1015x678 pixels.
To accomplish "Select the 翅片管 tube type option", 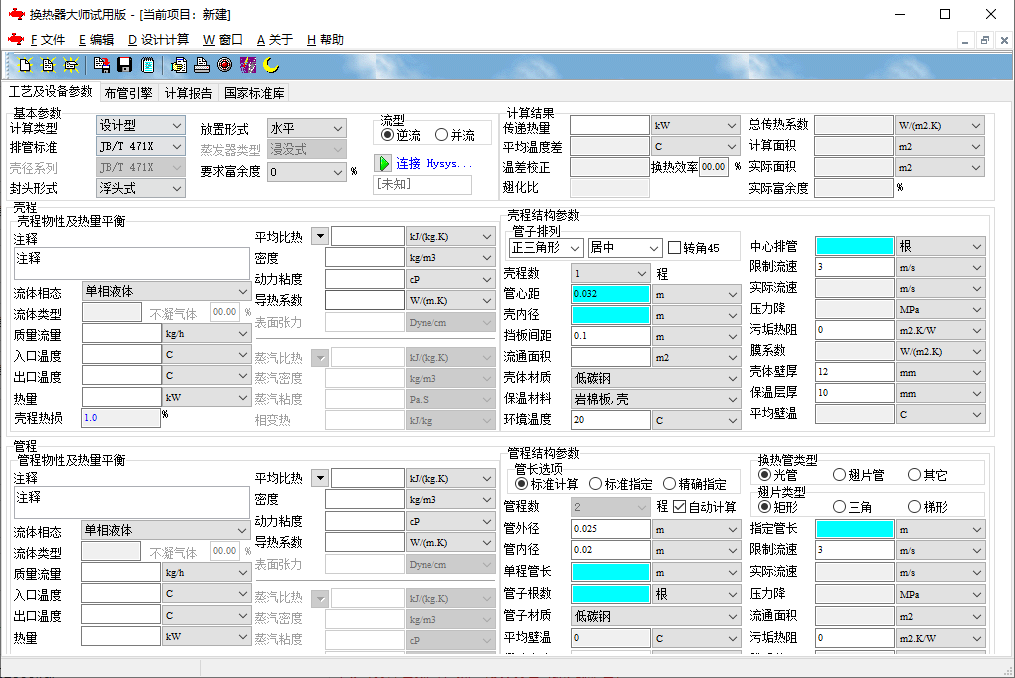I will point(839,475).
